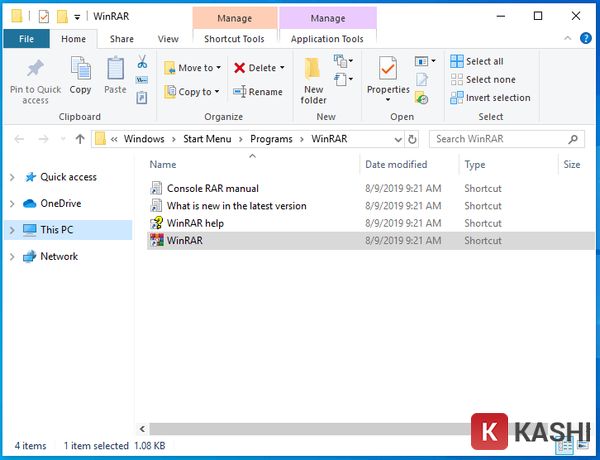Sort by the Name column header
This screenshot has height=460, width=600.
coord(253,165)
